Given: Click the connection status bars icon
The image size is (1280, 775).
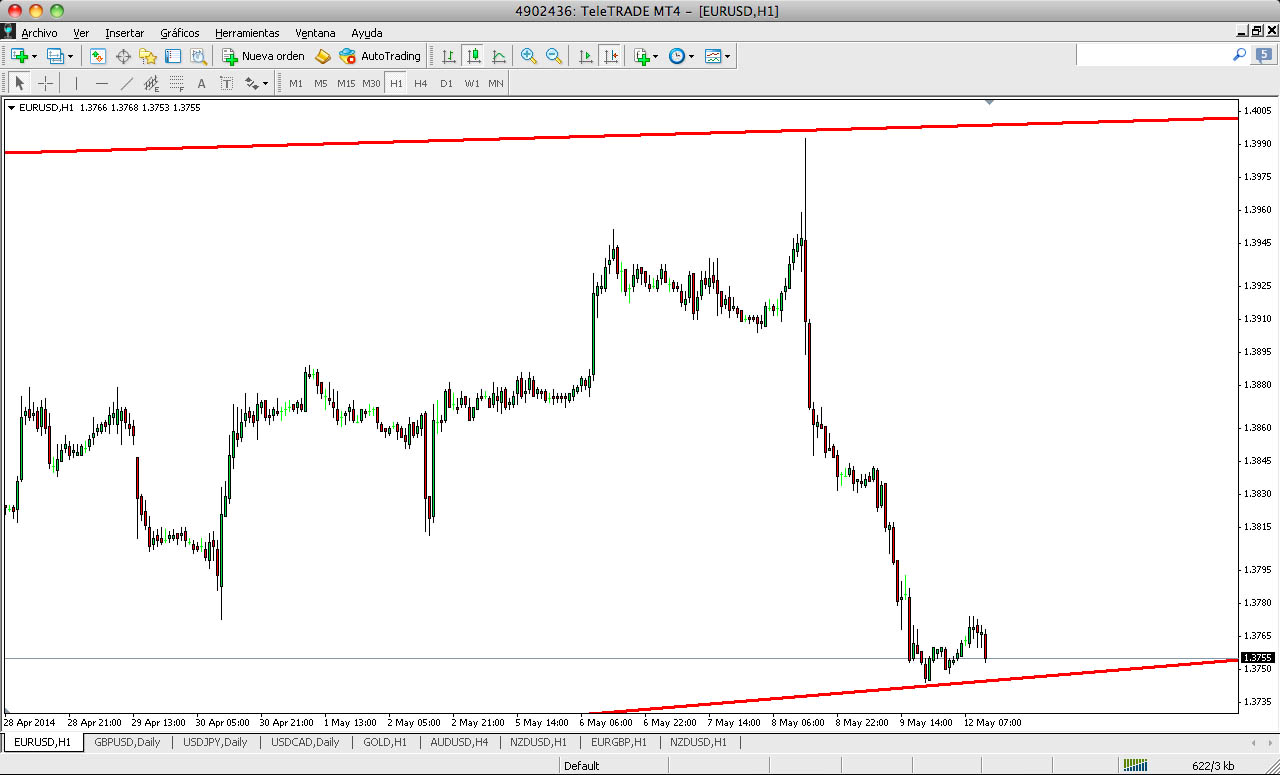Looking at the screenshot, I should point(1135,765).
